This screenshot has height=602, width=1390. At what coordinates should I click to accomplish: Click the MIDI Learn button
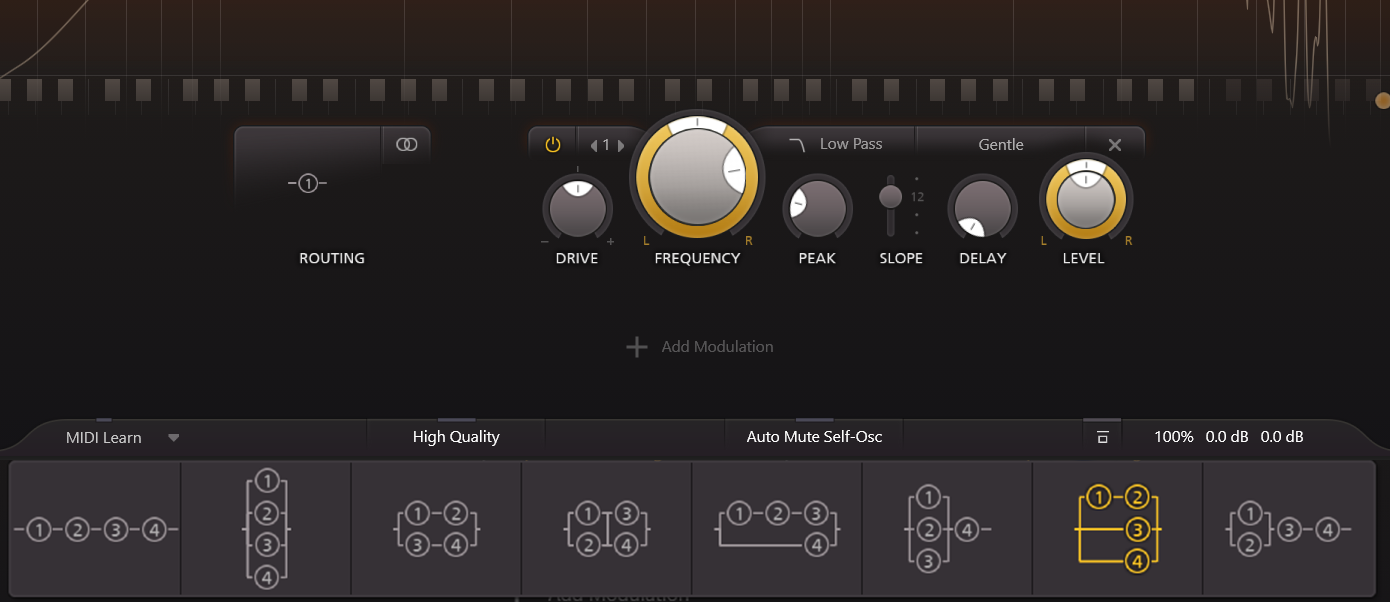(x=103, y=437)
